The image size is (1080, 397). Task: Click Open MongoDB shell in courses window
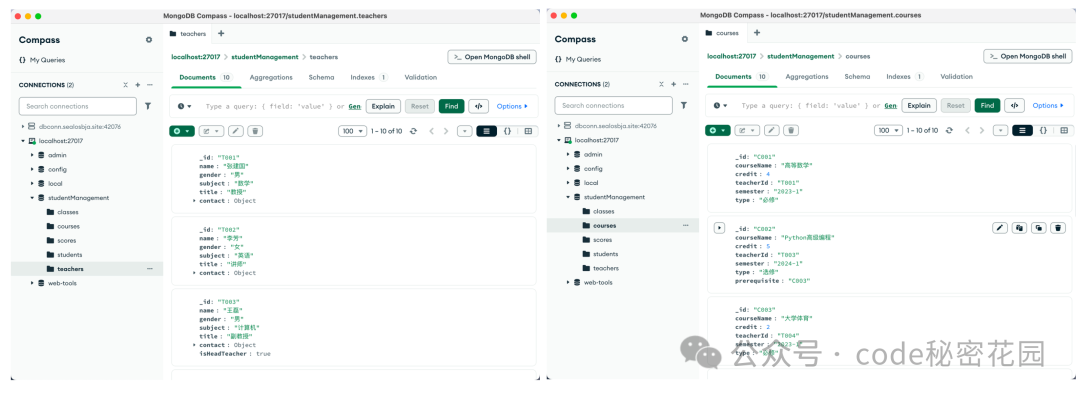[x=1028, y=56]
